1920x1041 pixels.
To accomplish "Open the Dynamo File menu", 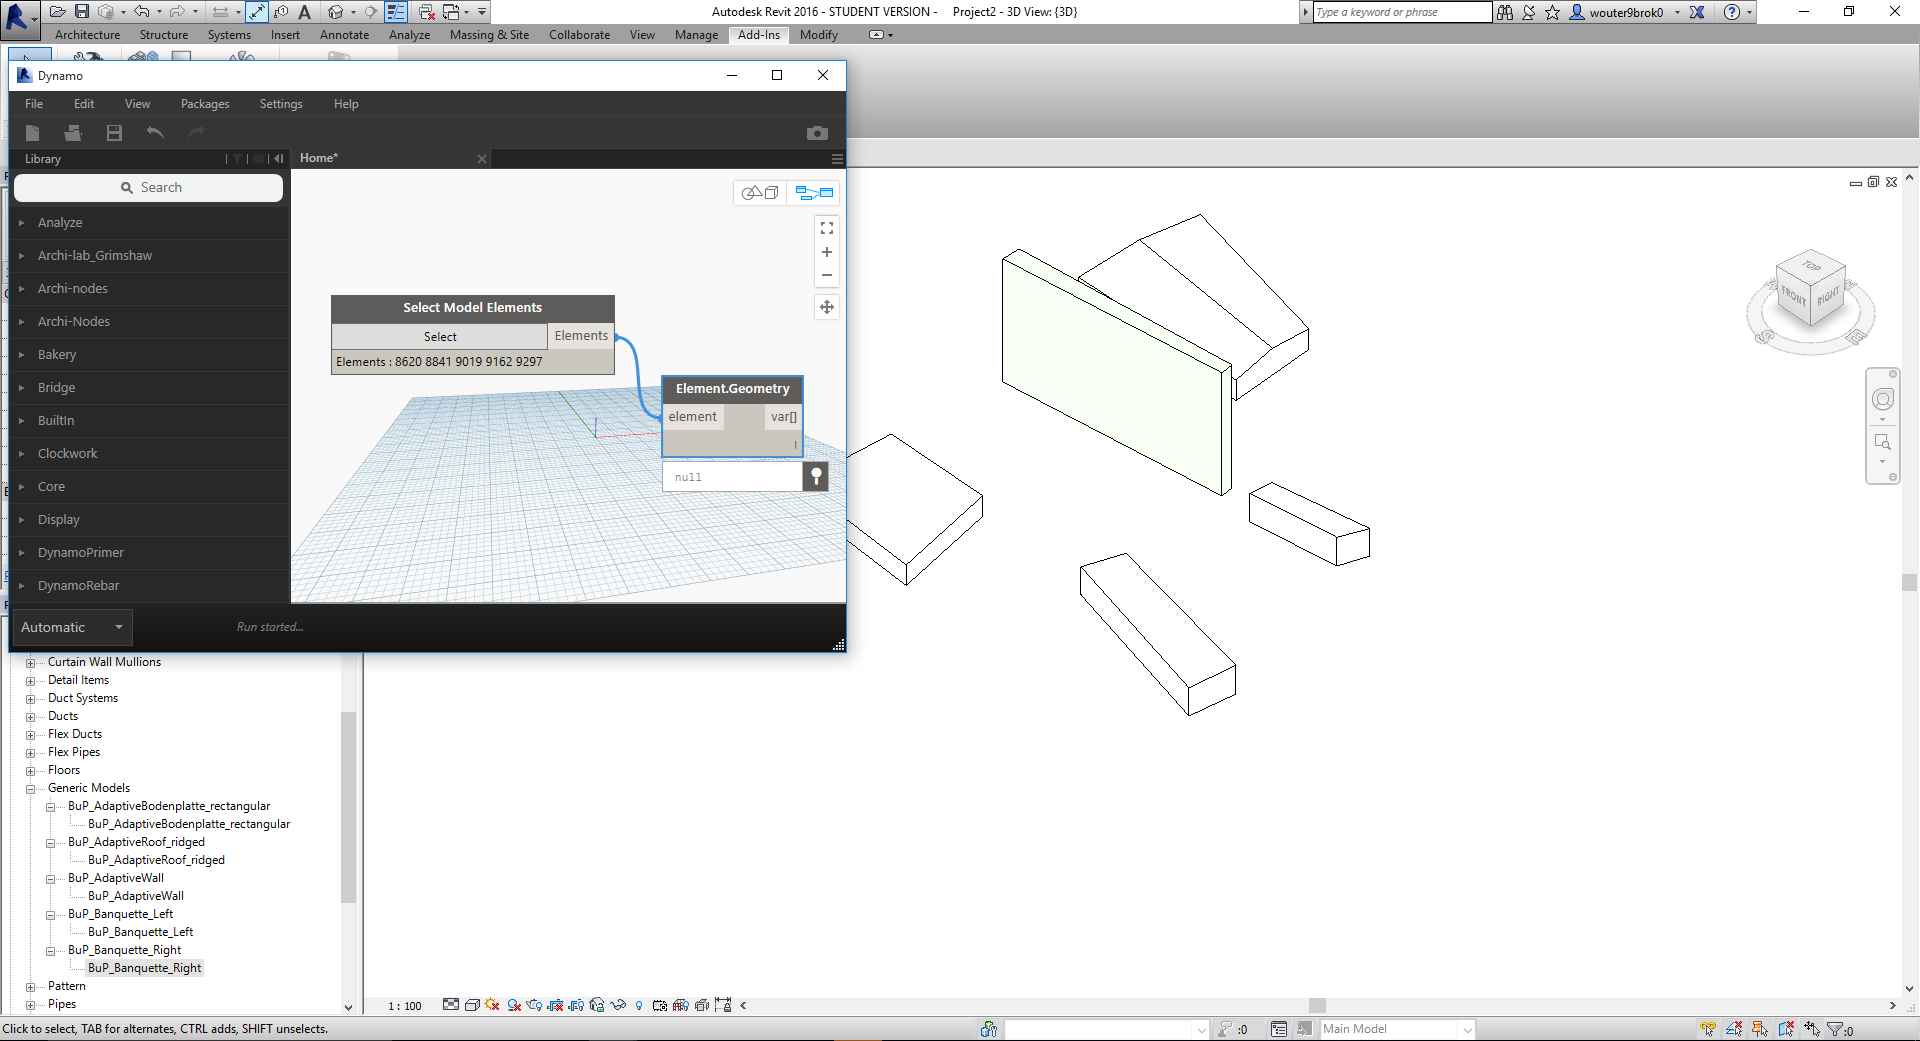I will pyautogui.click(x=34, y=104).
